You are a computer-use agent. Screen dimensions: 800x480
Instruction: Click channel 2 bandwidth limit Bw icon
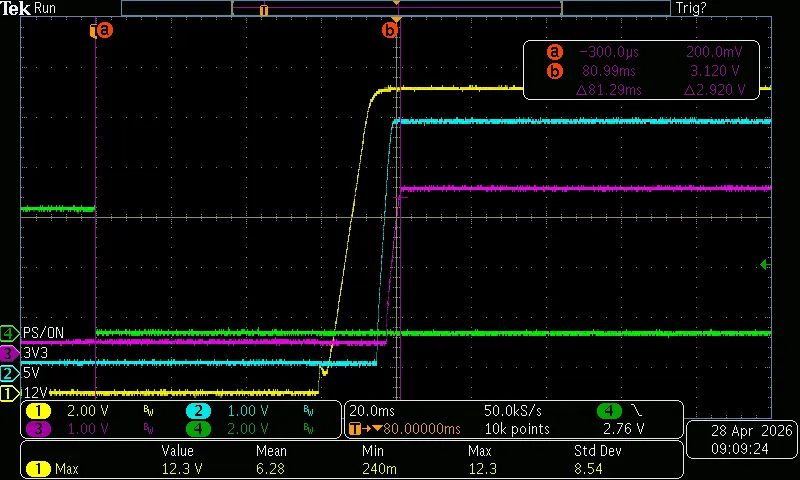309,411
